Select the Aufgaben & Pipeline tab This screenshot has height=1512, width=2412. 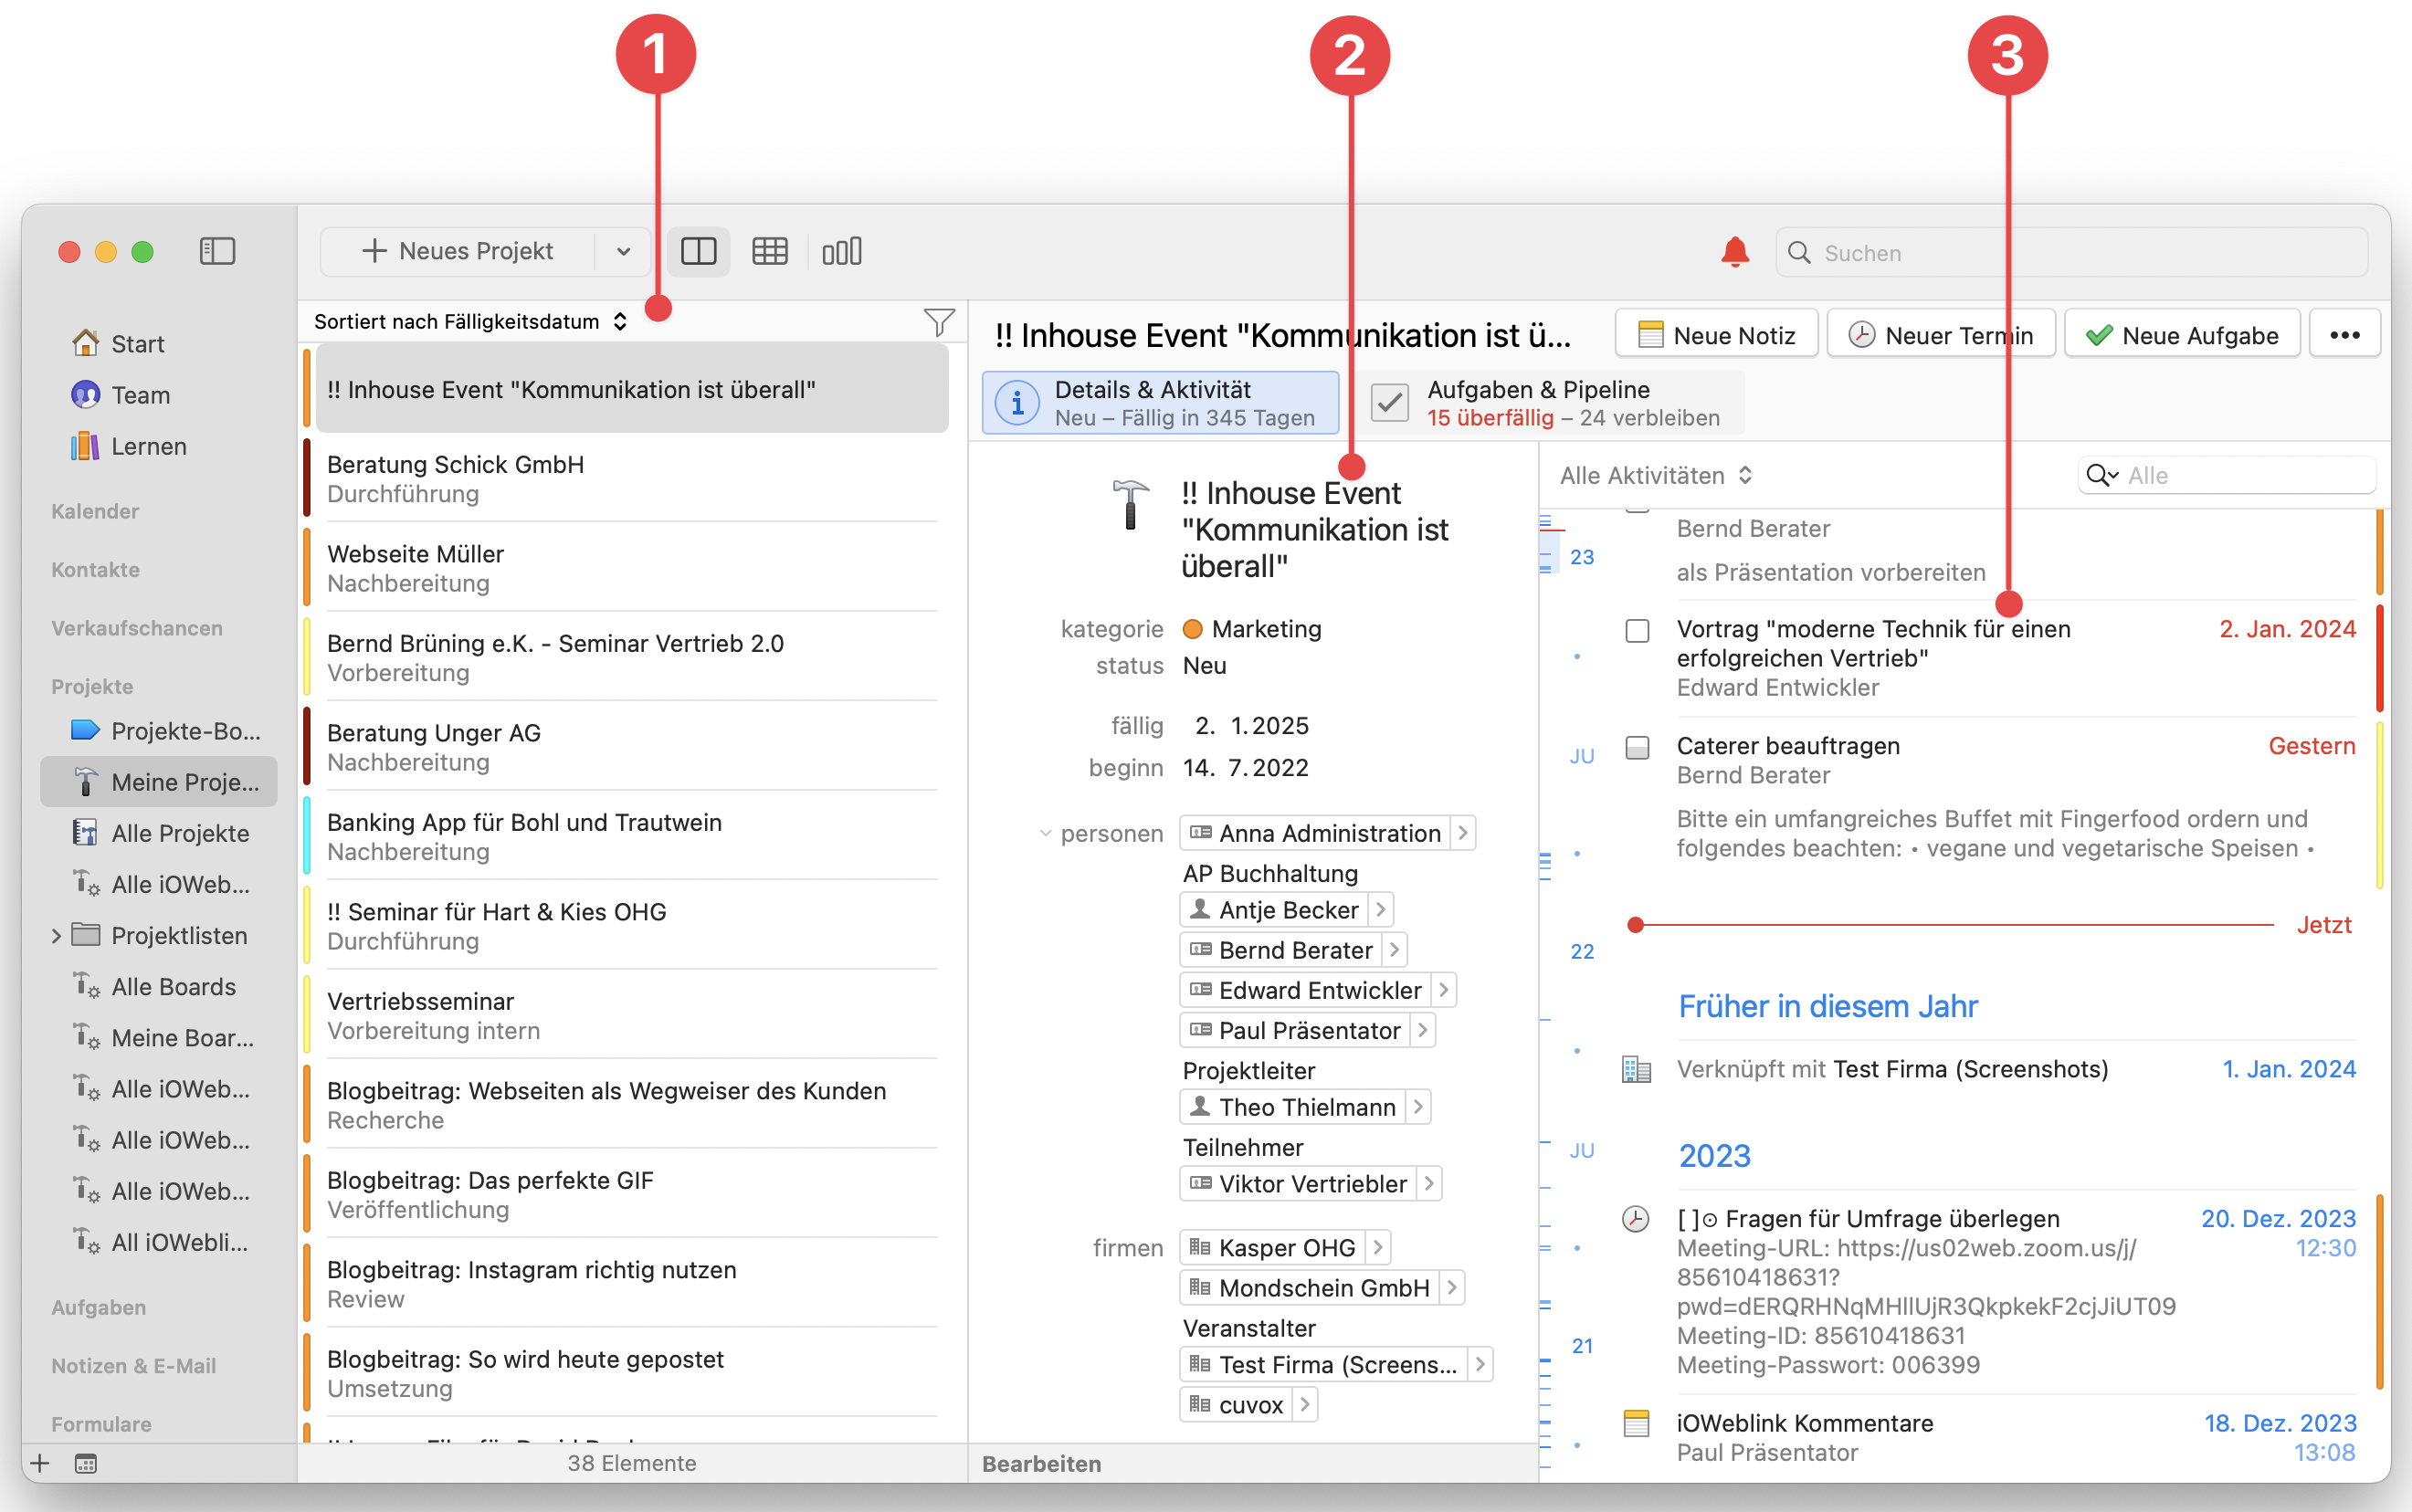[x=1550, y=403]
